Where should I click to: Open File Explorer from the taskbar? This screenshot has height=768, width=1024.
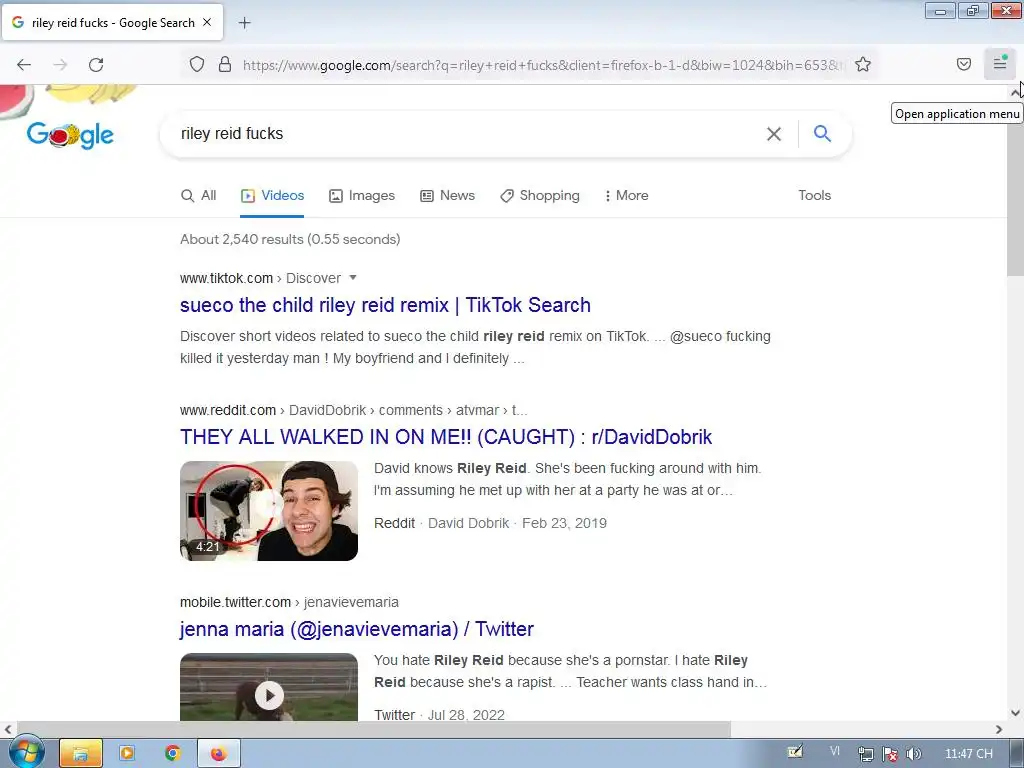pos(81,754)
